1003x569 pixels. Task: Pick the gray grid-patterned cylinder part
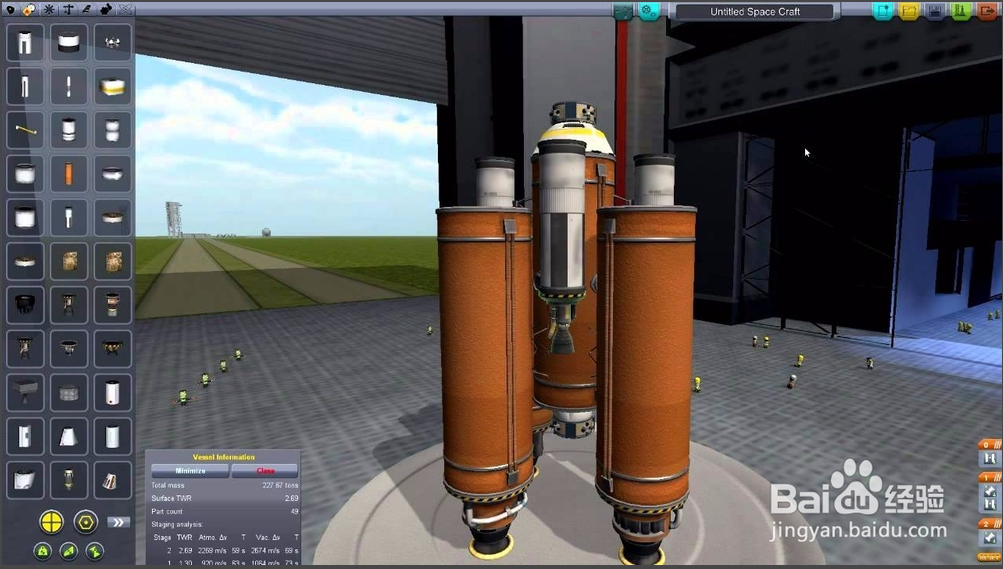[x=68, y=392]
